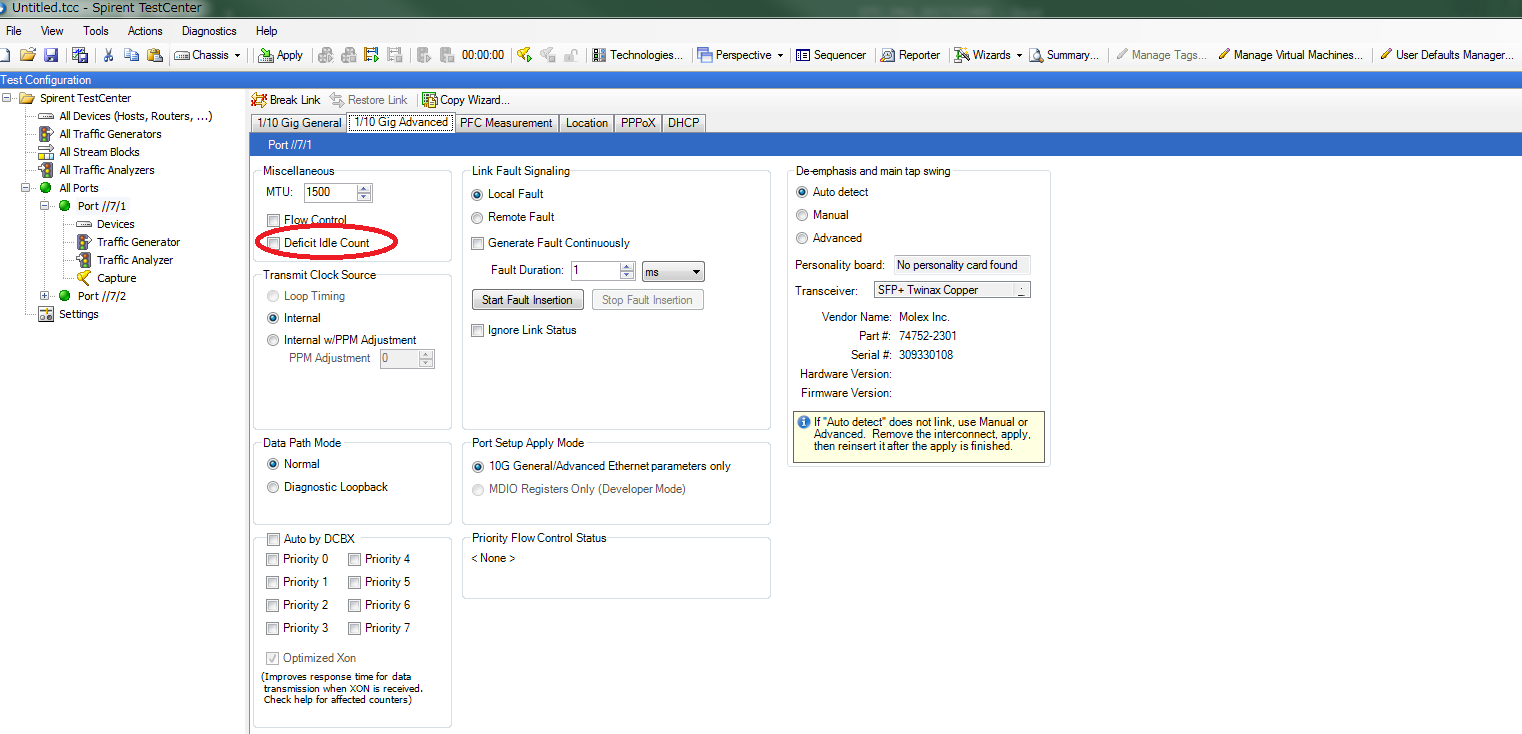The width and height of the screenshot is (1522, 734).
Task: Click the MTU value field
Action: (x=329, y=193)
